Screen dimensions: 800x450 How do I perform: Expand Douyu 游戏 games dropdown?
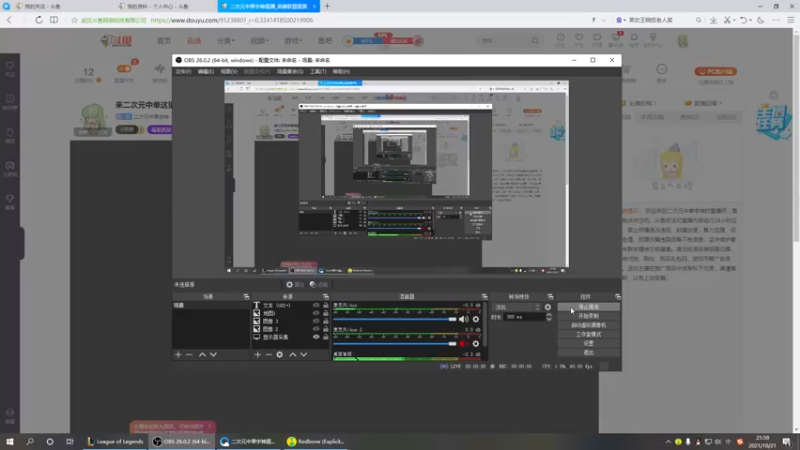(293, 41)
